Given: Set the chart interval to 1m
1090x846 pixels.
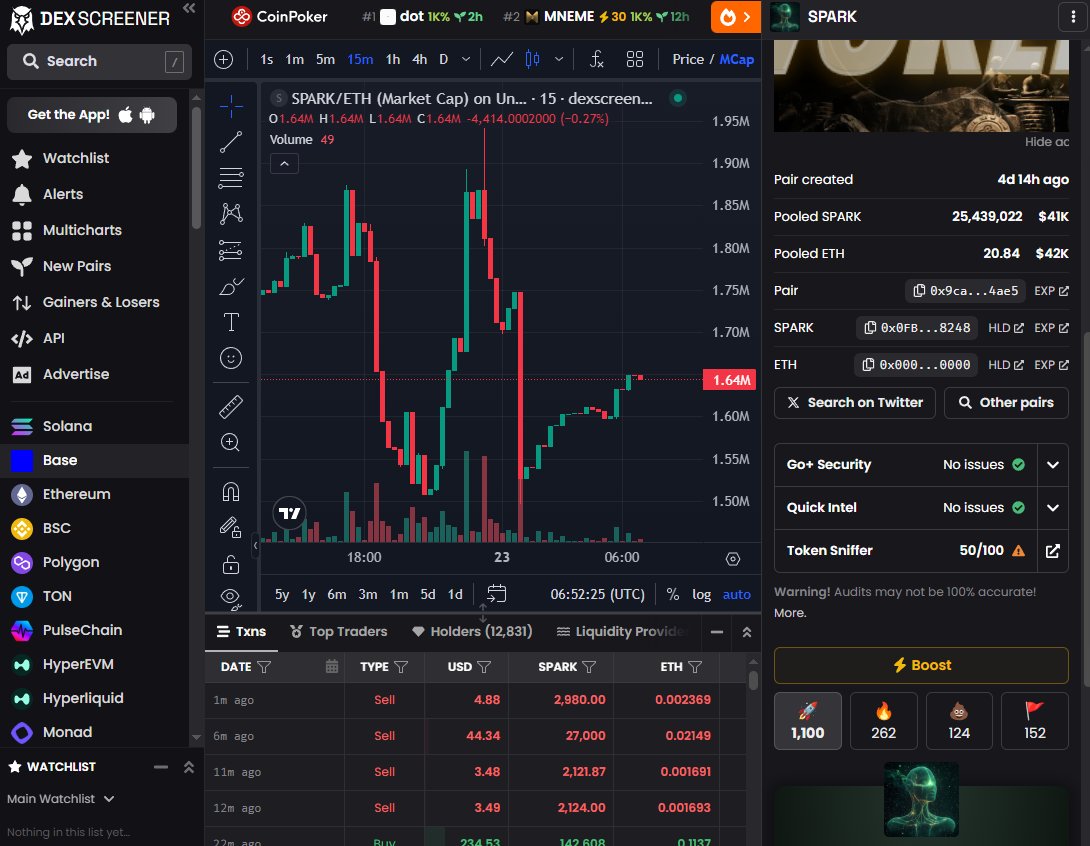Looking at the screenshot, I should (295, 60).
